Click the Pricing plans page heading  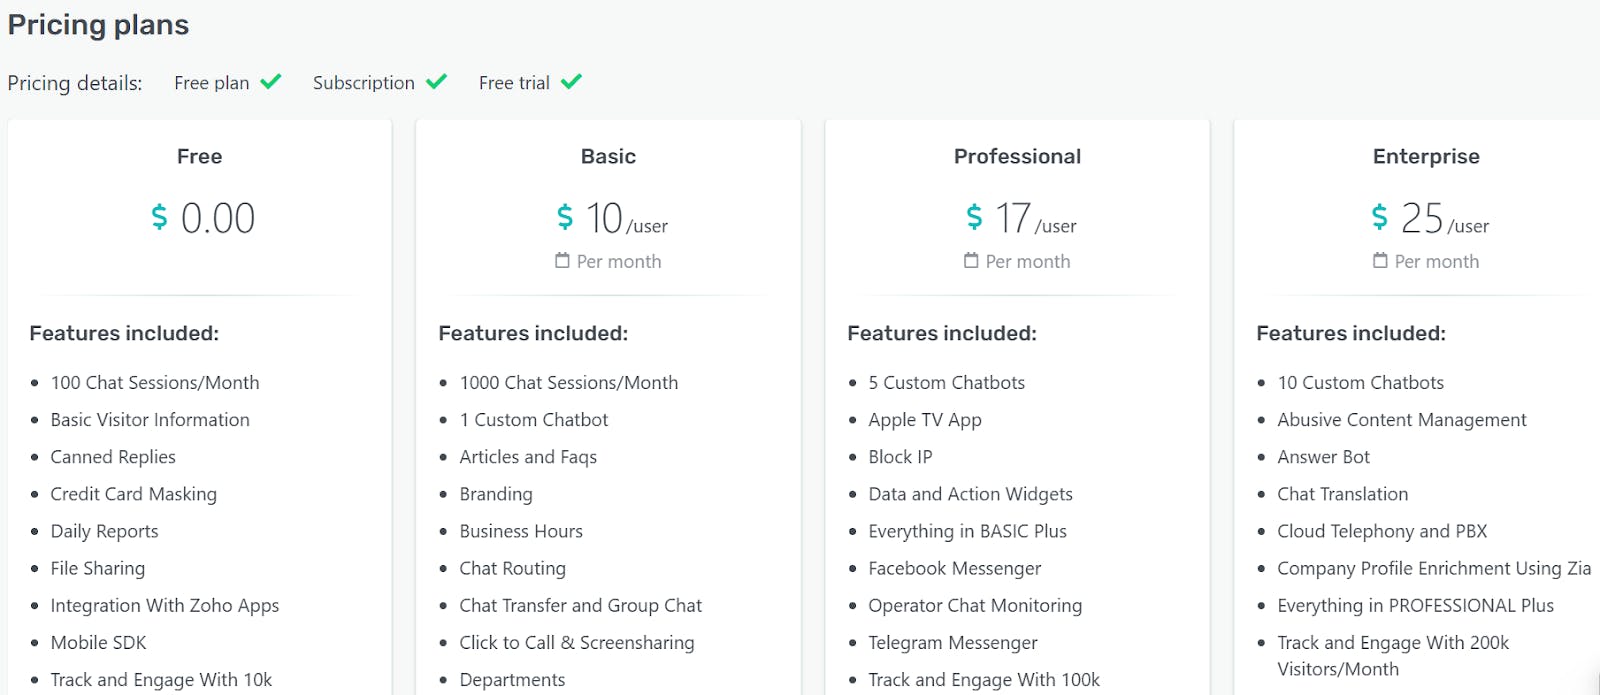[x=98, y=25]
